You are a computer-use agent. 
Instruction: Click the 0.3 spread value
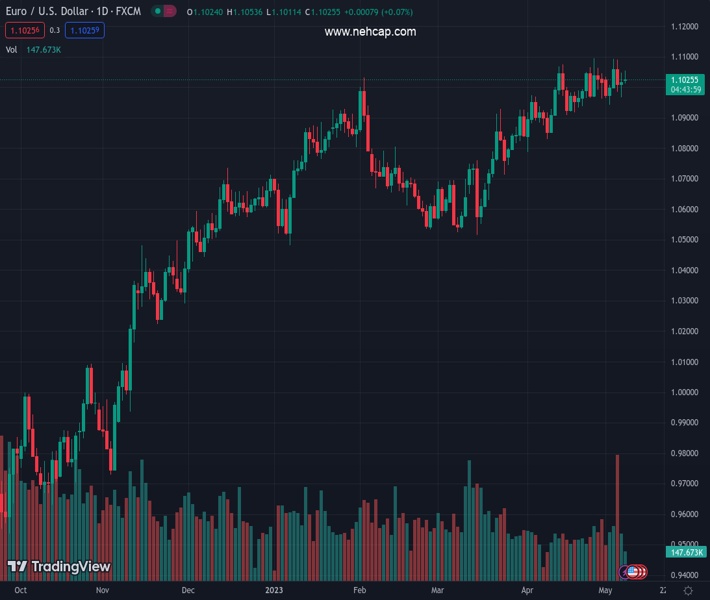pos(56,31)
